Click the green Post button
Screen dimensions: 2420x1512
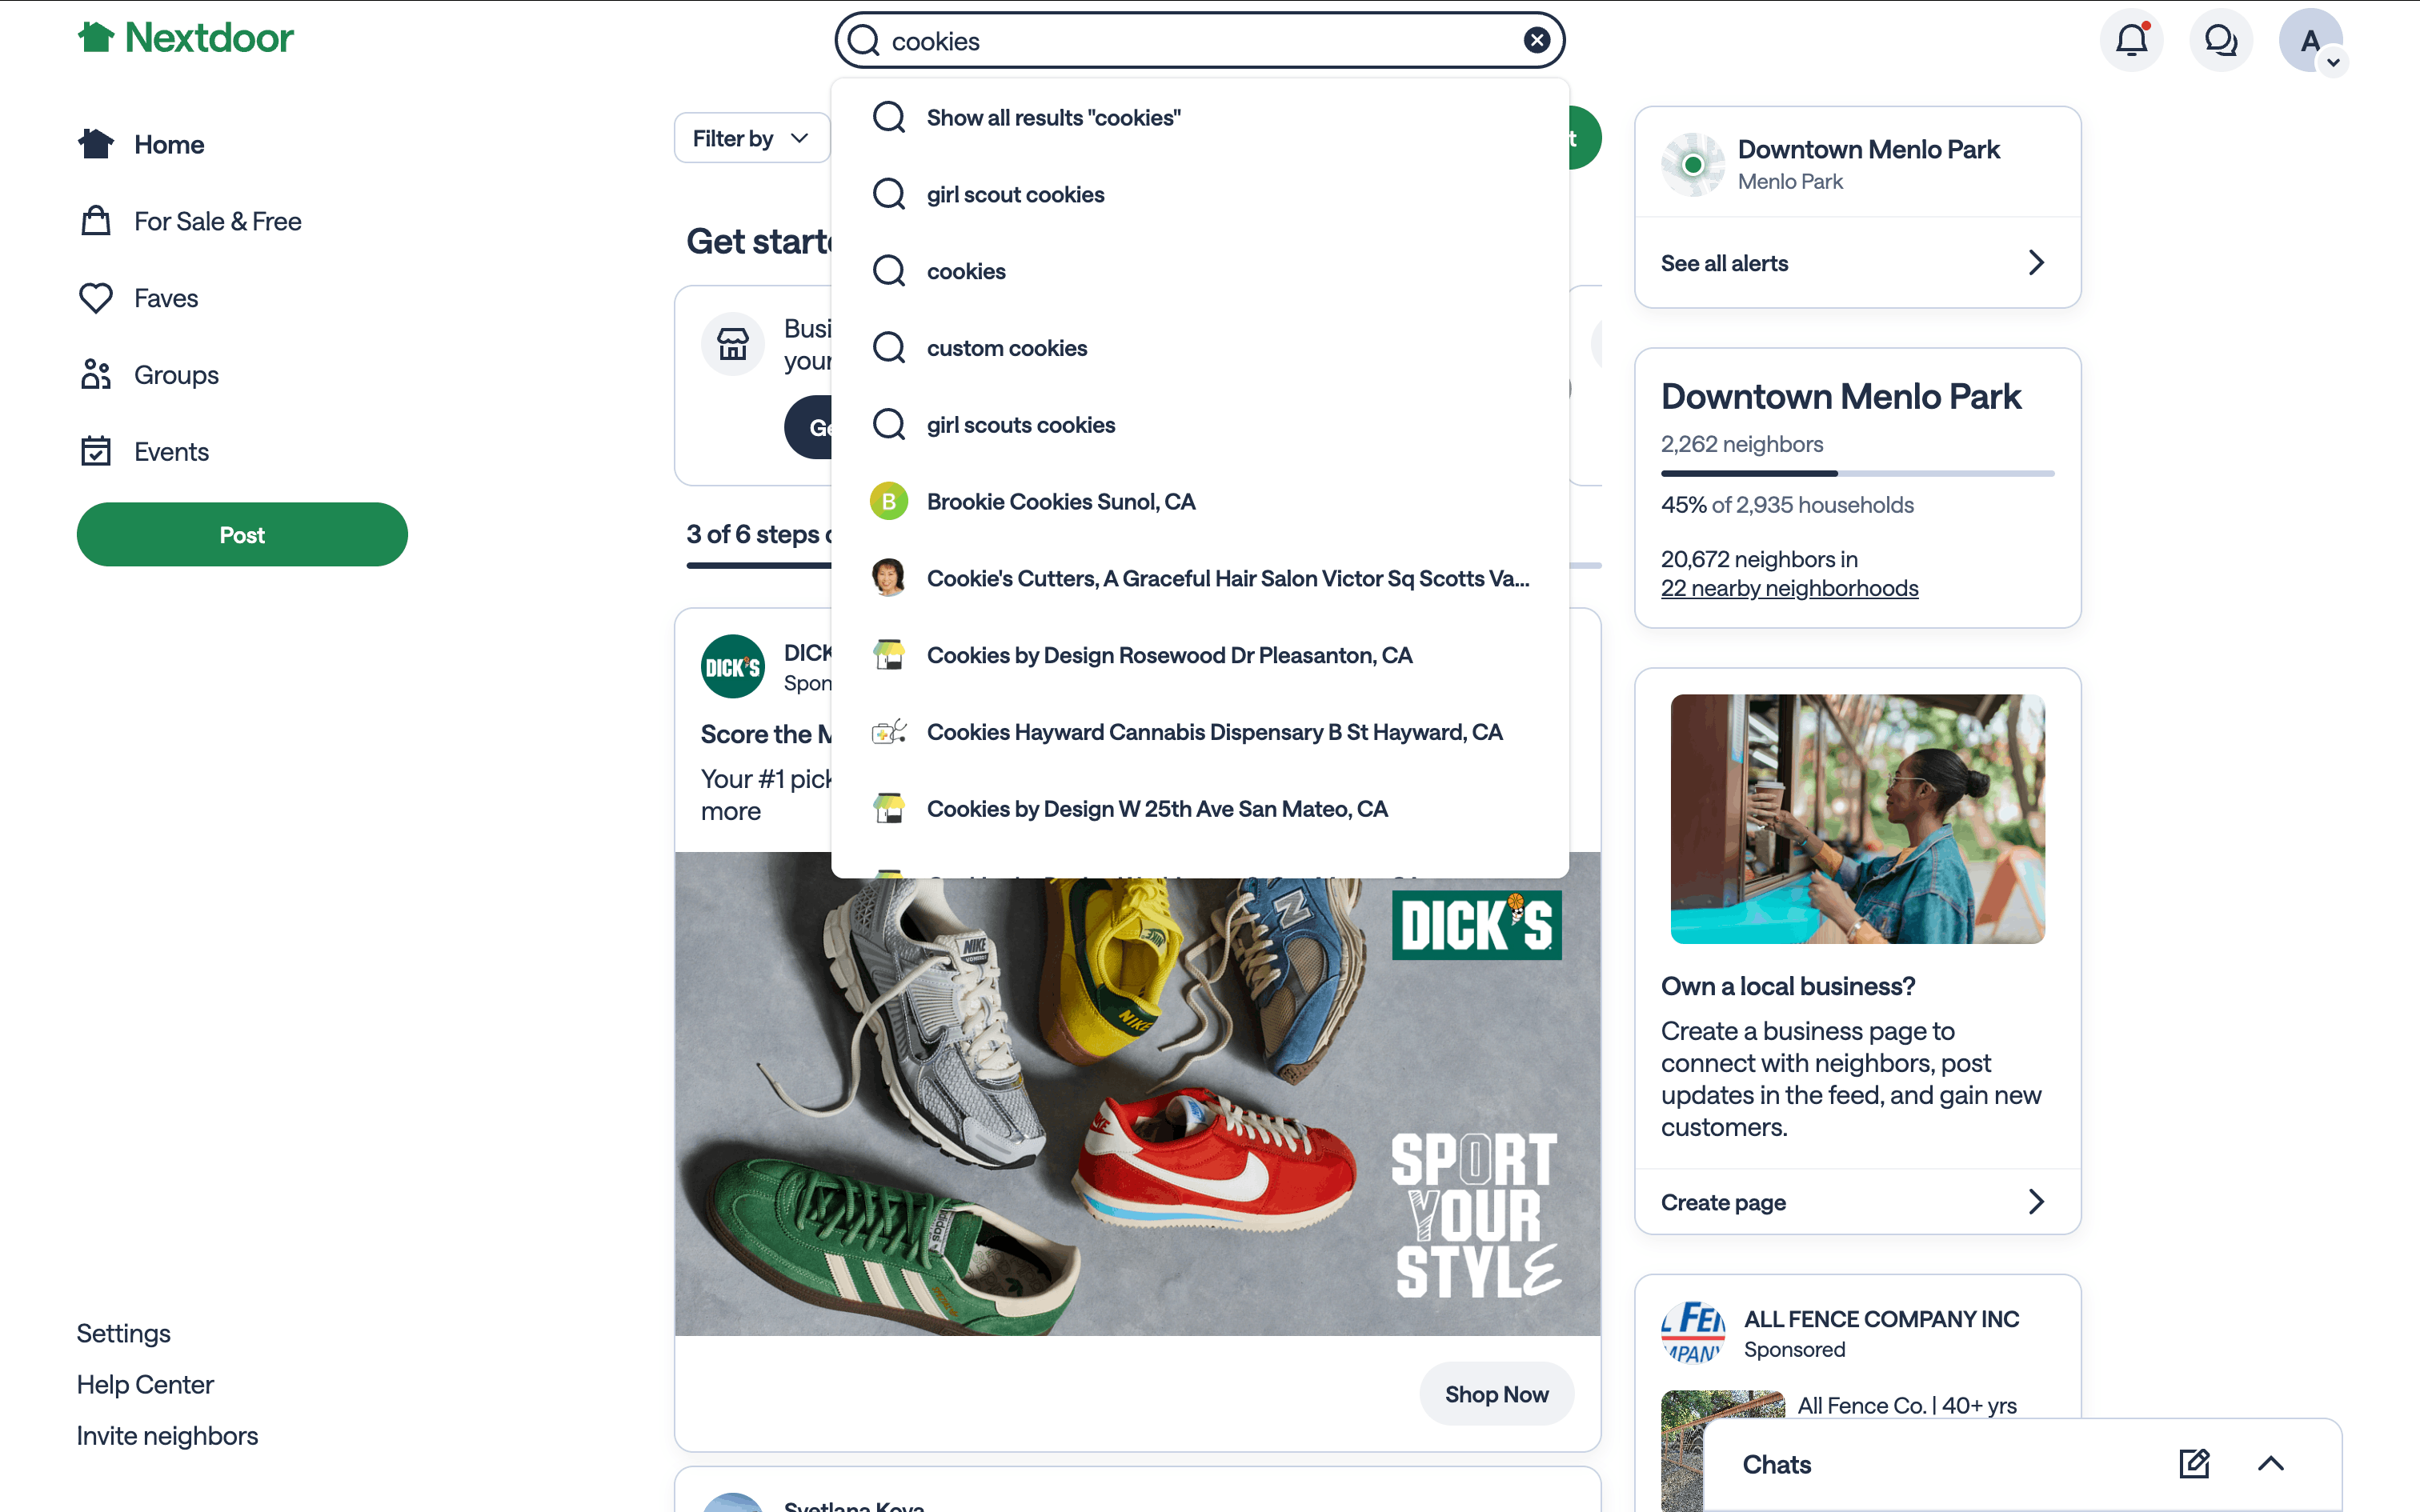[x=242, y=535]
